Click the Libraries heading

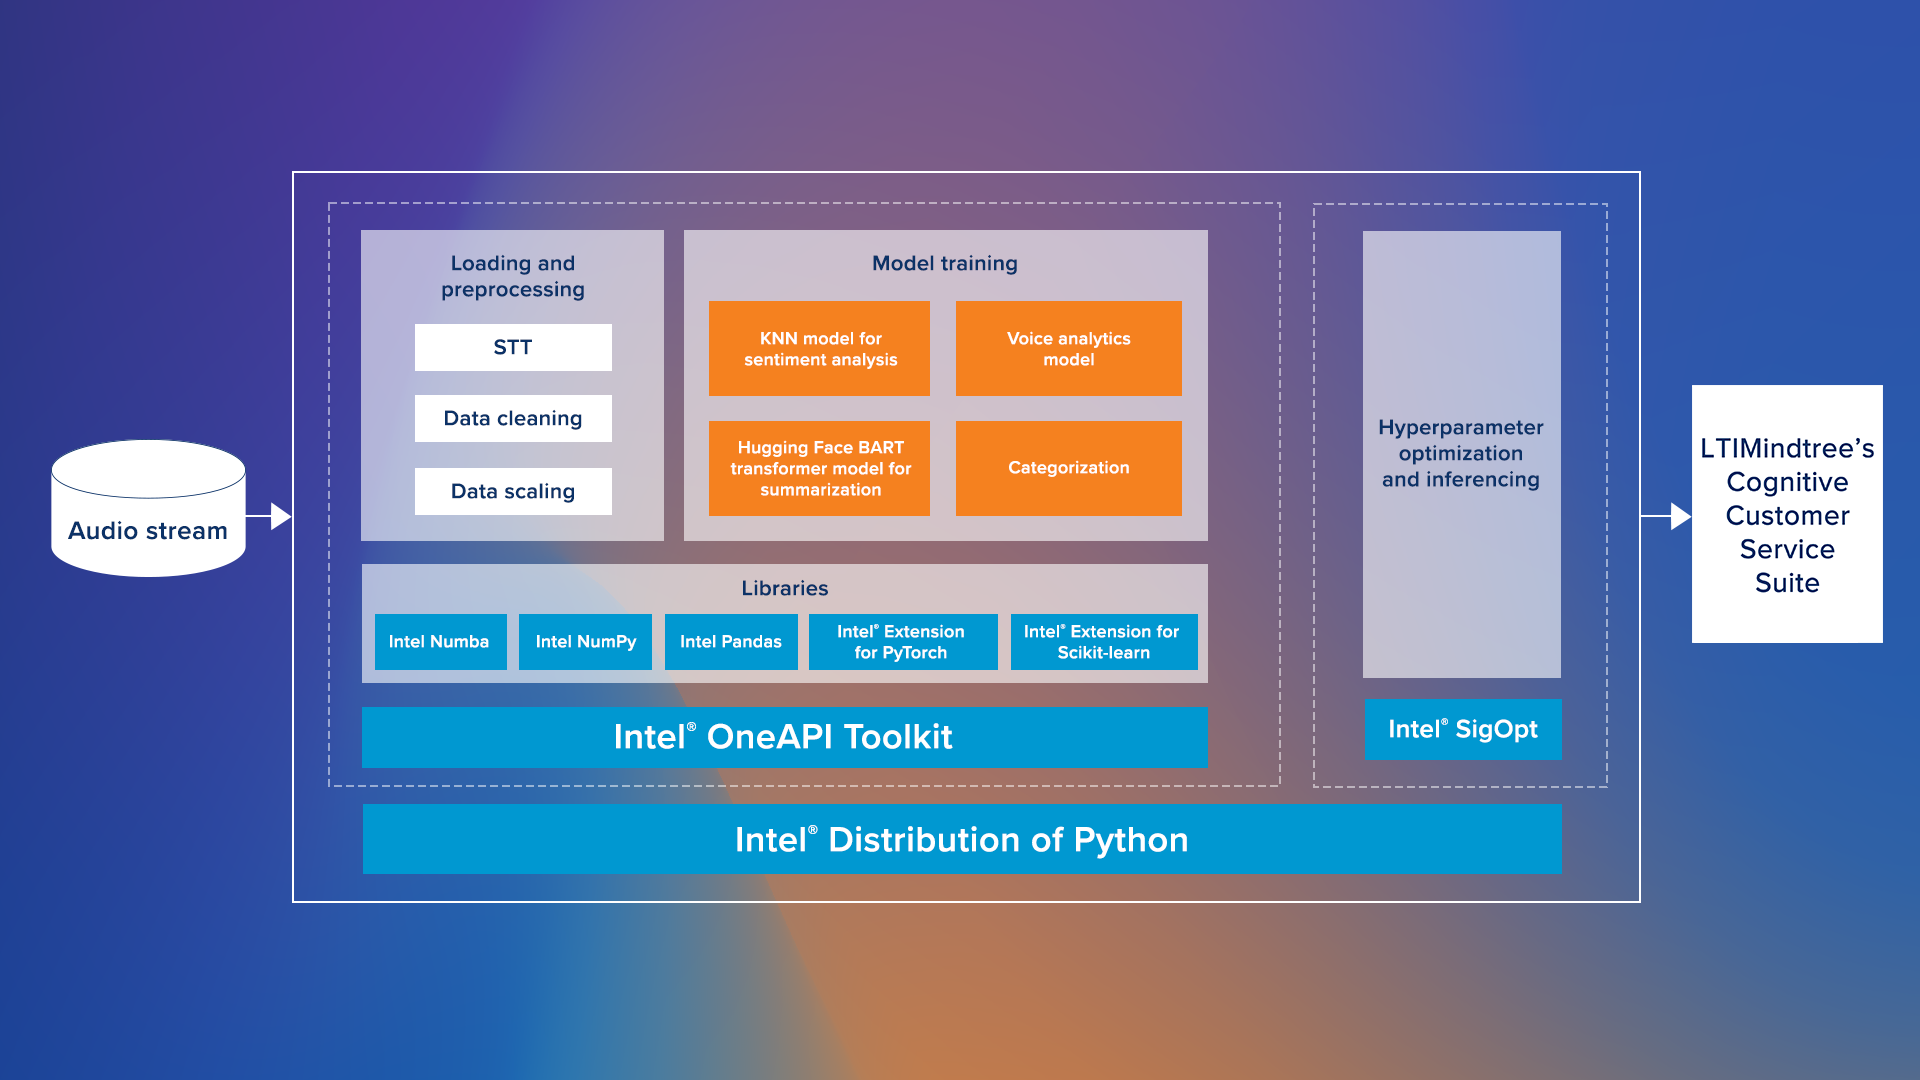(x=785, y=588)
